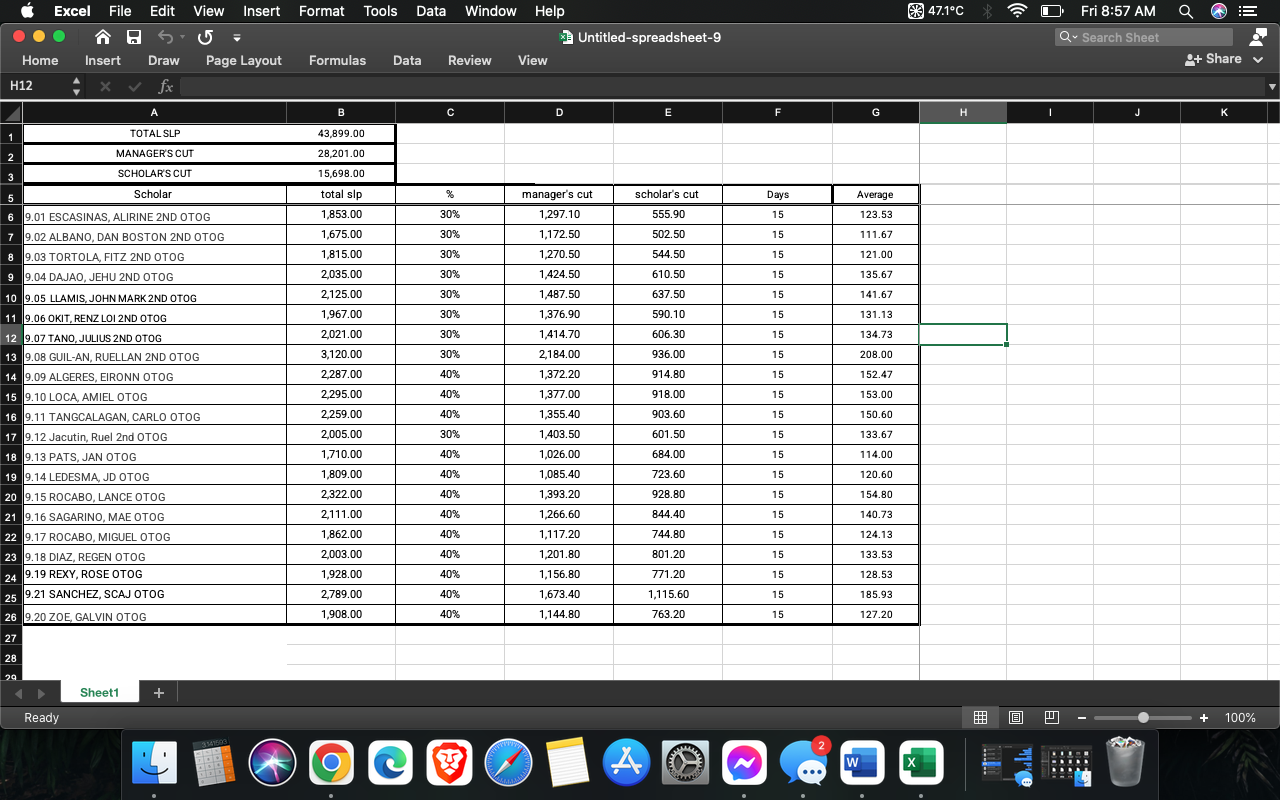Open Siri from the menu bar

click(1218, 11)
